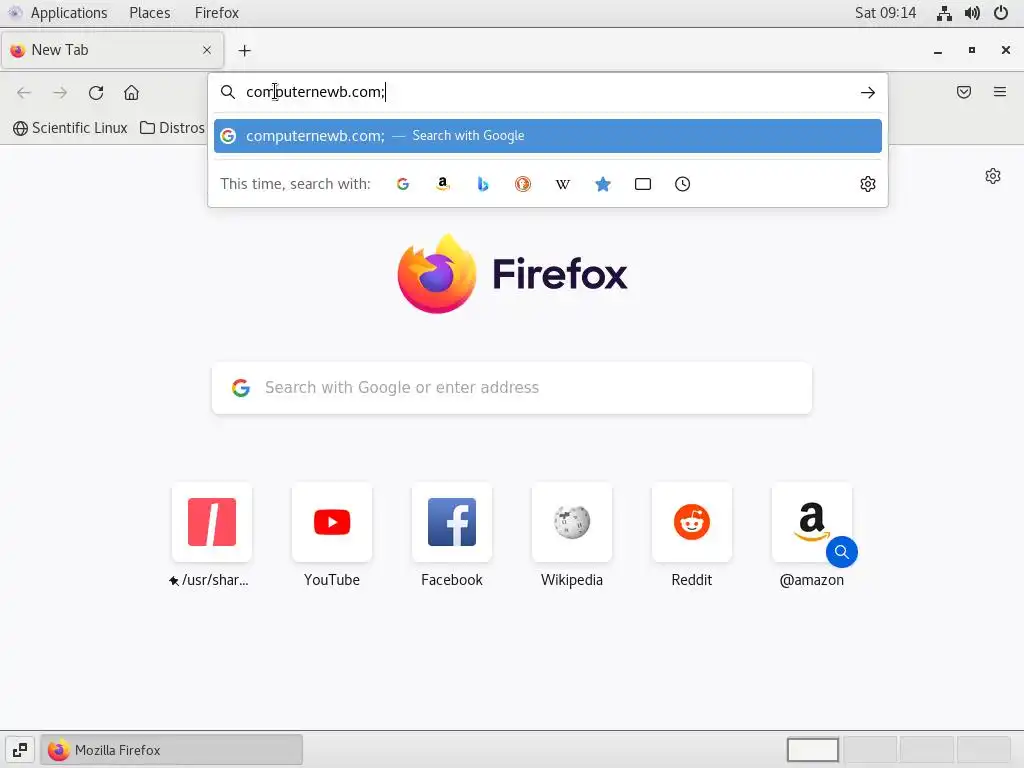Open search settings gear in dropdown
This screenshot has height=768, width=1024.
(x=867, y=184)
